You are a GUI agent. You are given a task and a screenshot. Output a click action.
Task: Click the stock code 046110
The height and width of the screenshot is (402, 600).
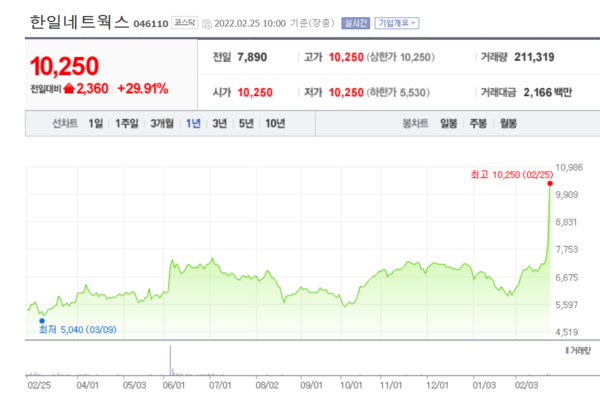coord(151,24)
